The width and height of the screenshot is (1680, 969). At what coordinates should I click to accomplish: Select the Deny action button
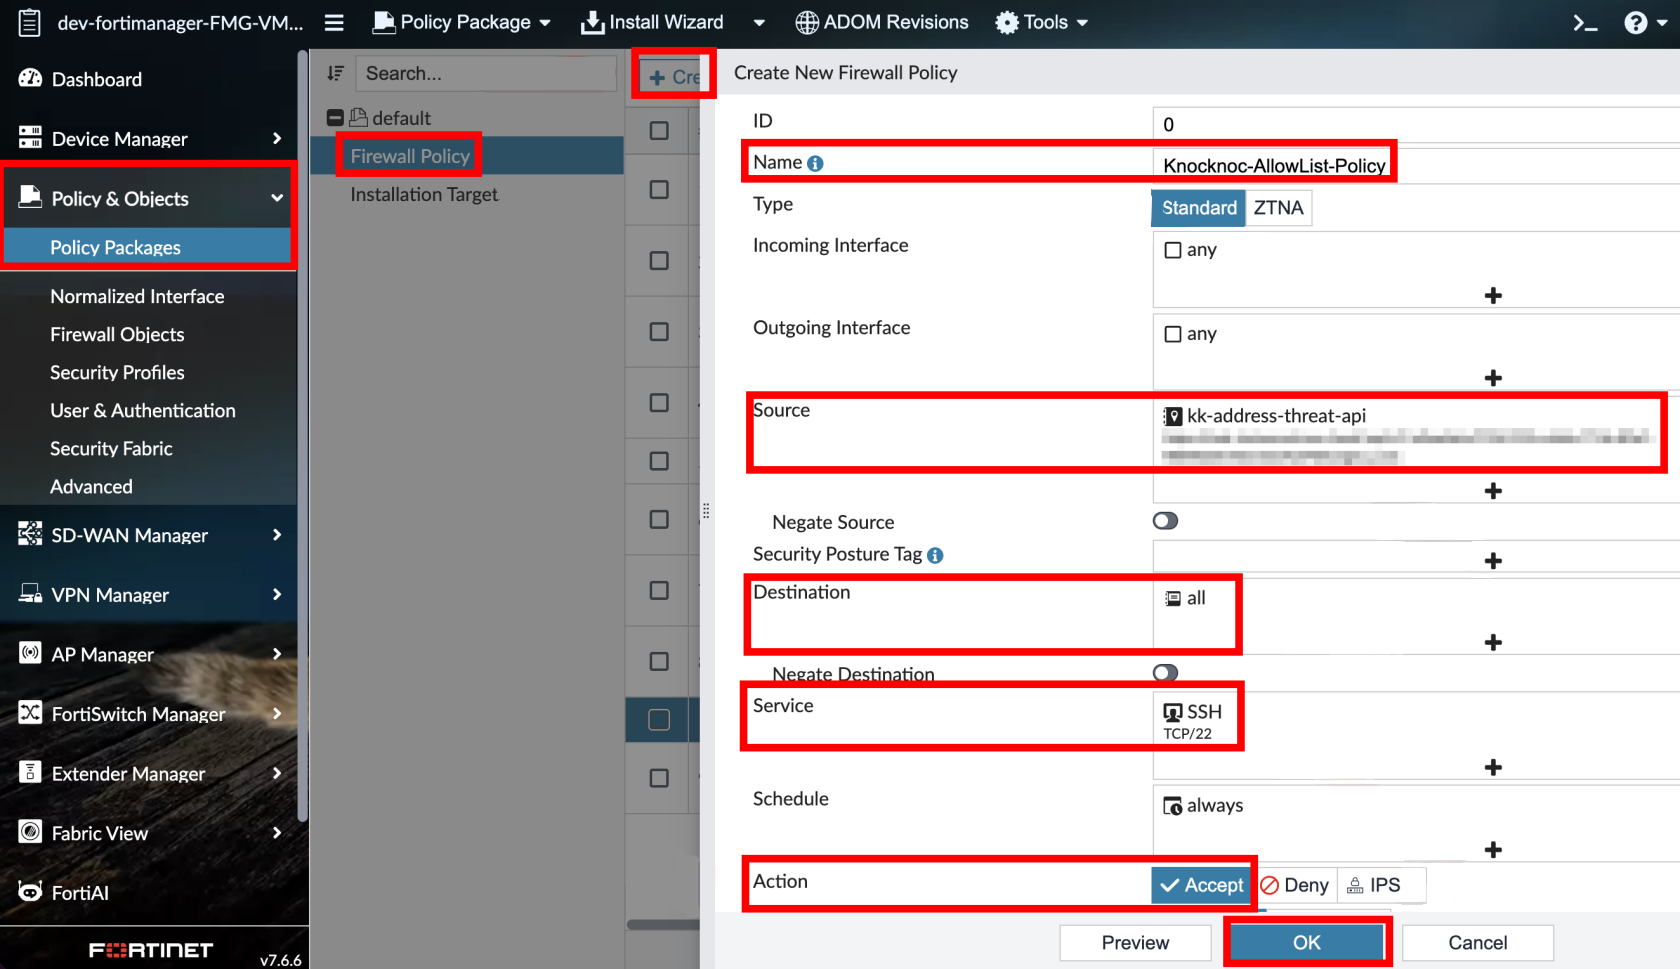pyautogui.click(x=1296, y=885)
